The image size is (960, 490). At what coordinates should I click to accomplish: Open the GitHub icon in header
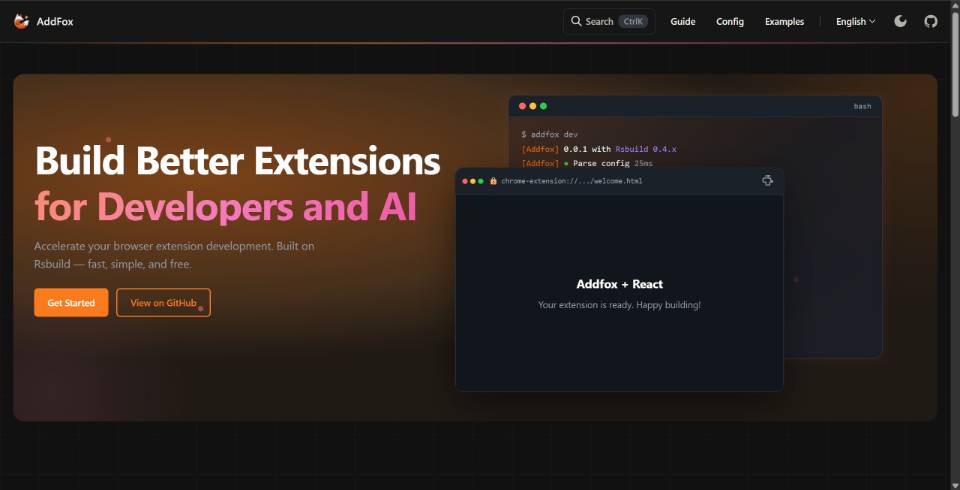point(931,21)
